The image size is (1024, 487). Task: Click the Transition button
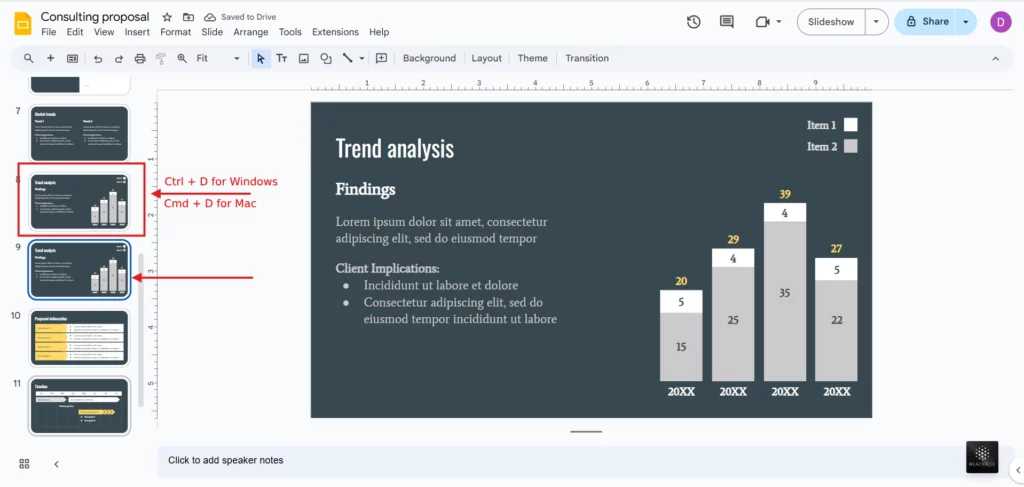(x=587, y=59)
